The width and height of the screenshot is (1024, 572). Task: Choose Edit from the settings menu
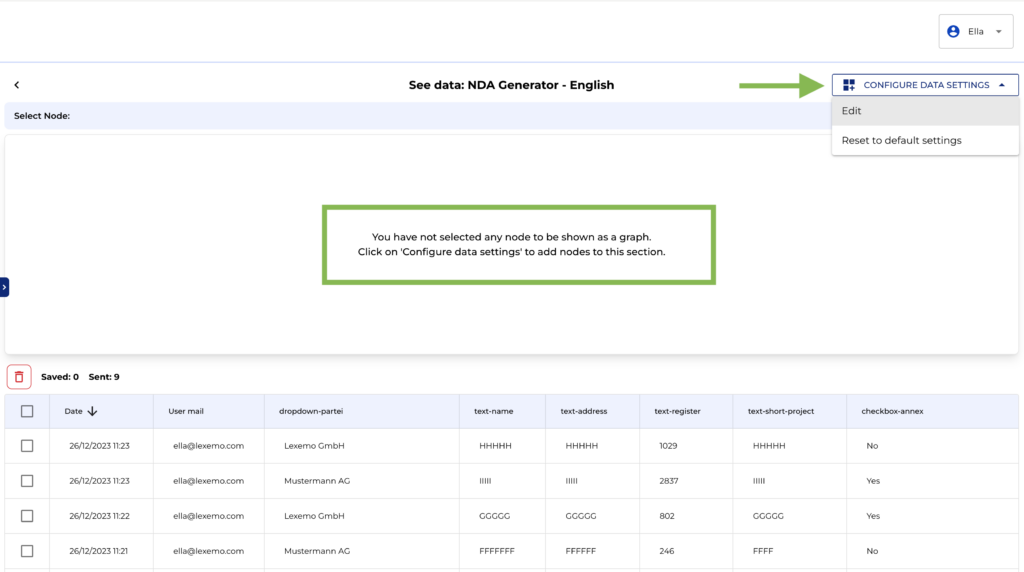pyautogui.click(x=852, y=111)
